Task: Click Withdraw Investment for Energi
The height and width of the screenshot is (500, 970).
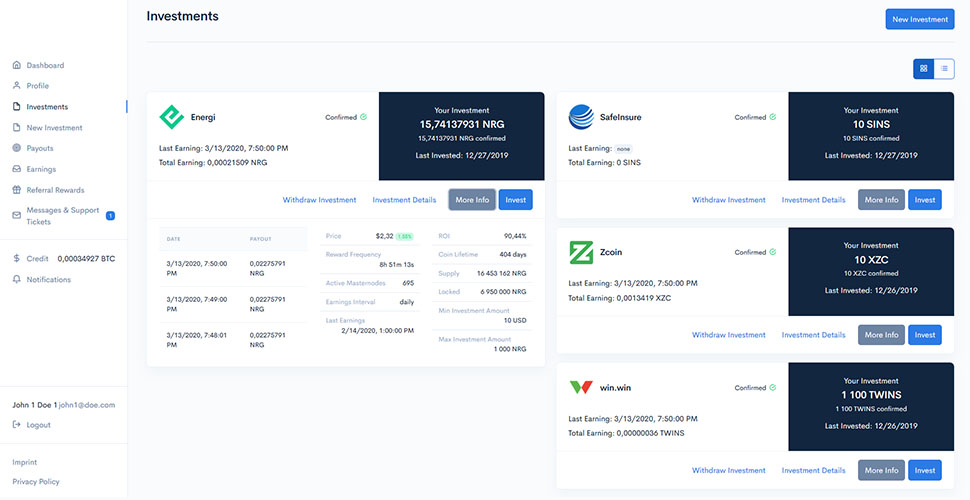Action: pos(319,200)
